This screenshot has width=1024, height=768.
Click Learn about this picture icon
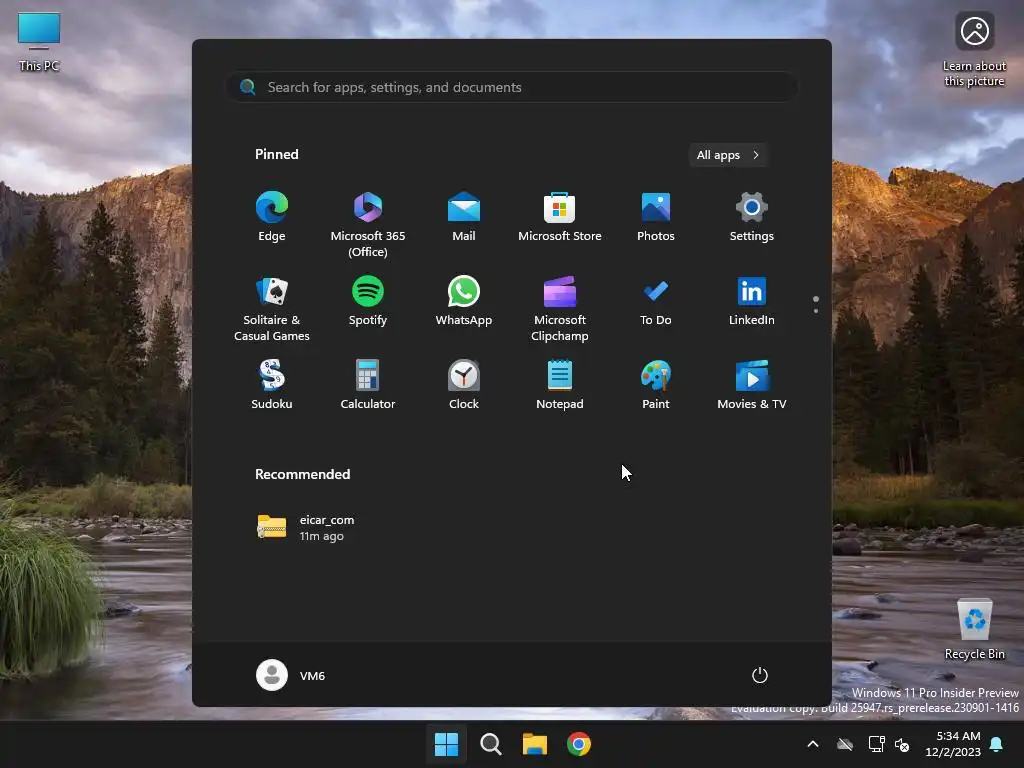point(975,50)
